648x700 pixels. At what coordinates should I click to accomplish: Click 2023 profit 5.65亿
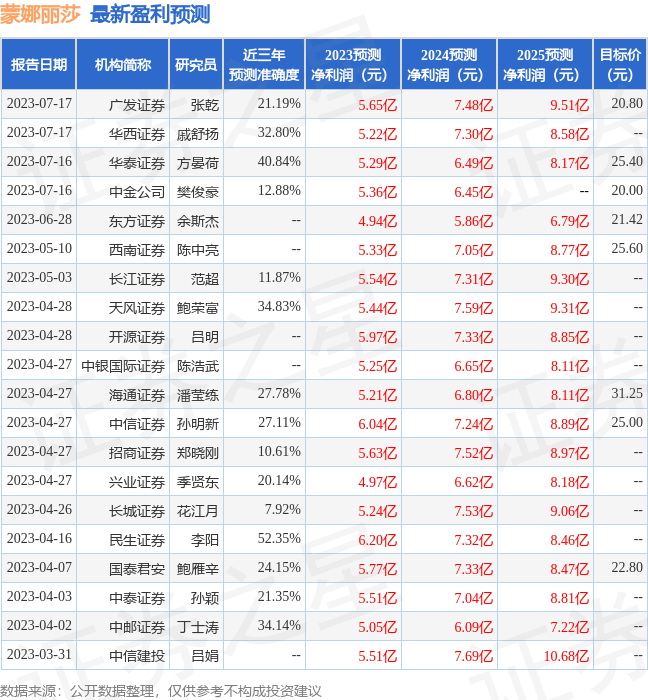click(x=378, y=105)
